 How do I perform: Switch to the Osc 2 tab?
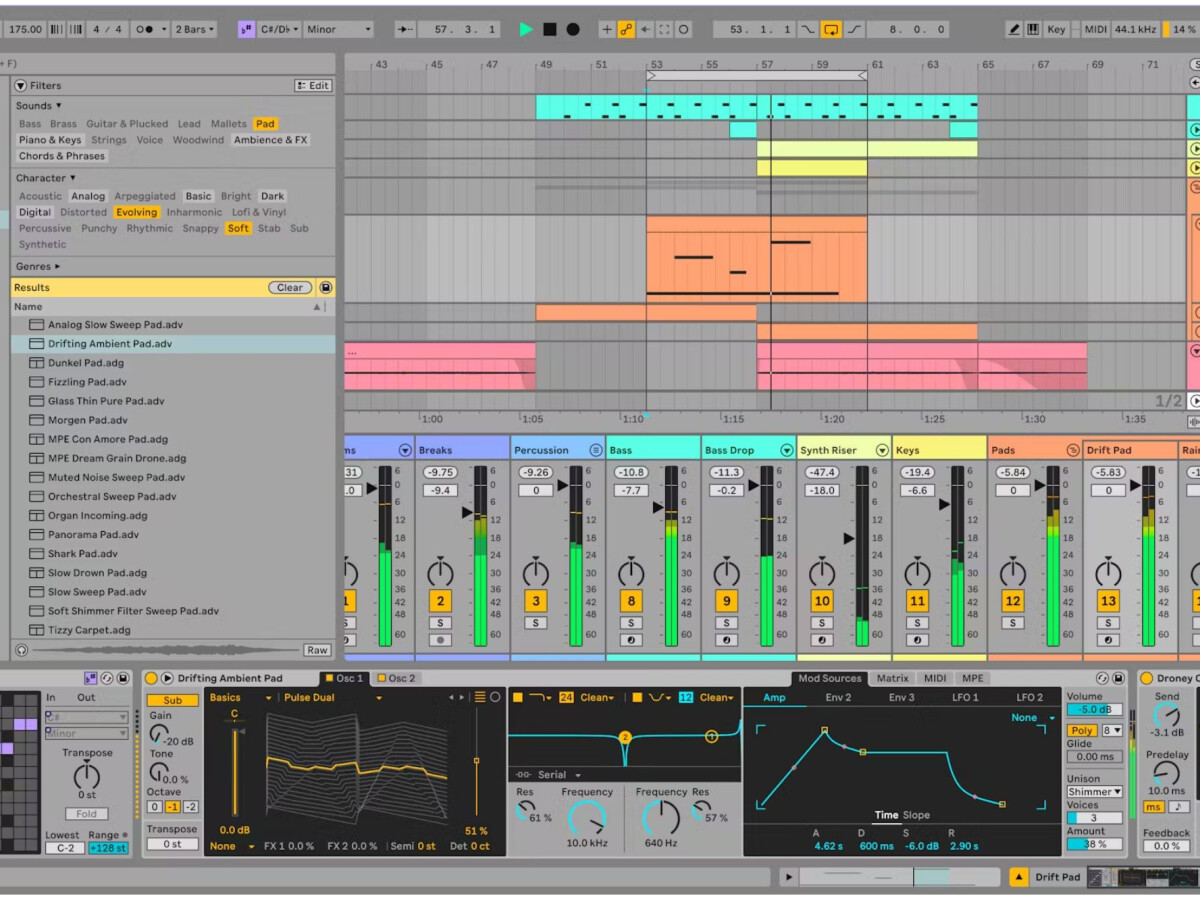tap(396, 678)
